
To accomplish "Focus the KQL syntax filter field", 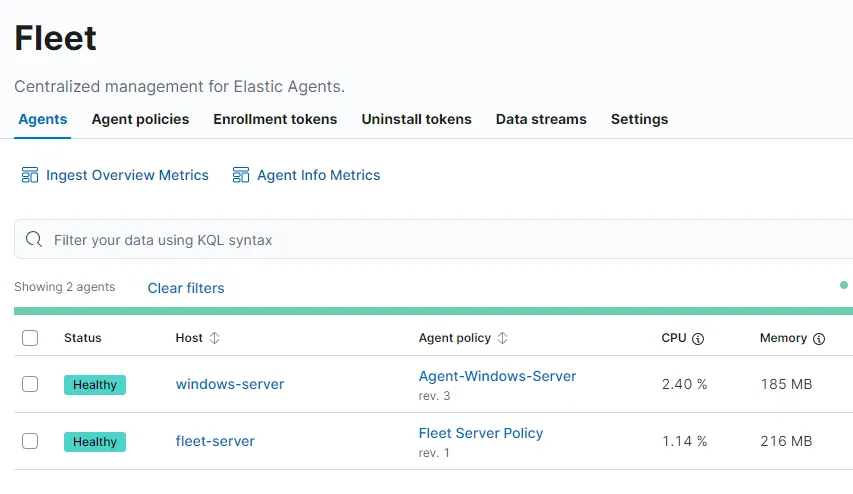I will (x=434, y=239).
